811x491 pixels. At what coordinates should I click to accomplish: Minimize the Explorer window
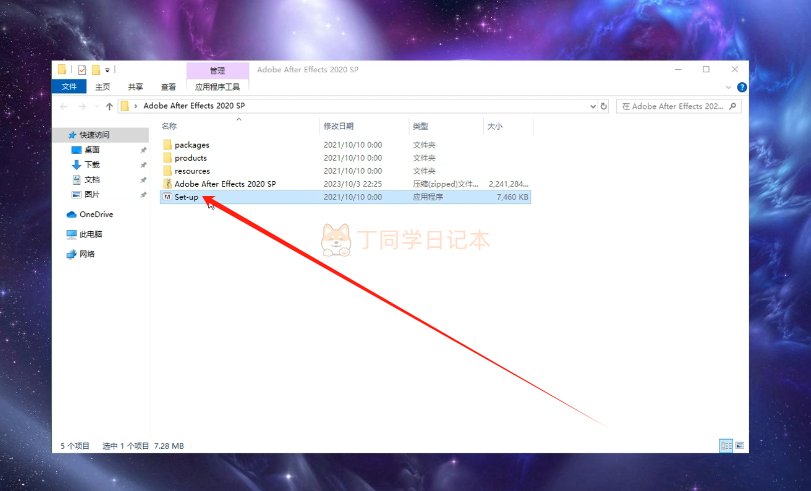(x=678, y=69)
